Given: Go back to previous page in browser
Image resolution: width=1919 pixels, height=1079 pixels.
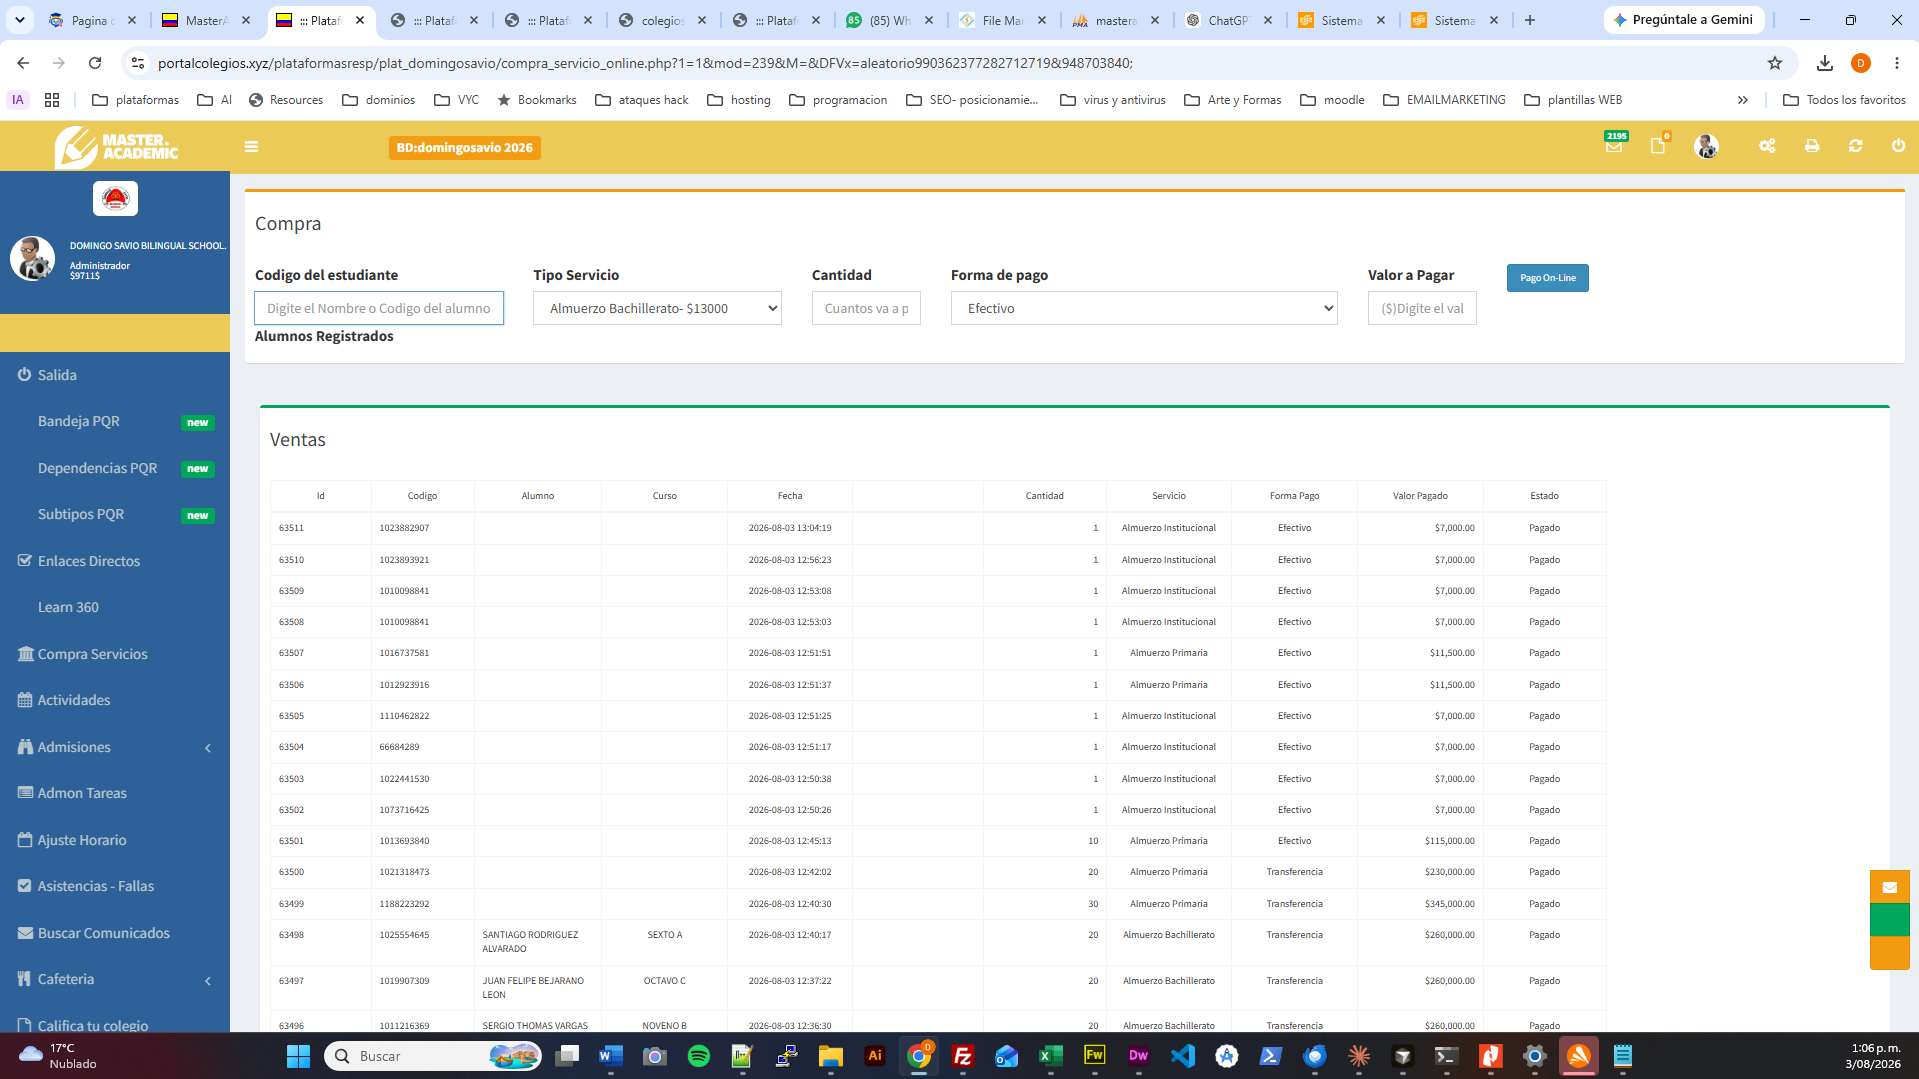Looking at the screenshot, I should (x=23, y=63).
